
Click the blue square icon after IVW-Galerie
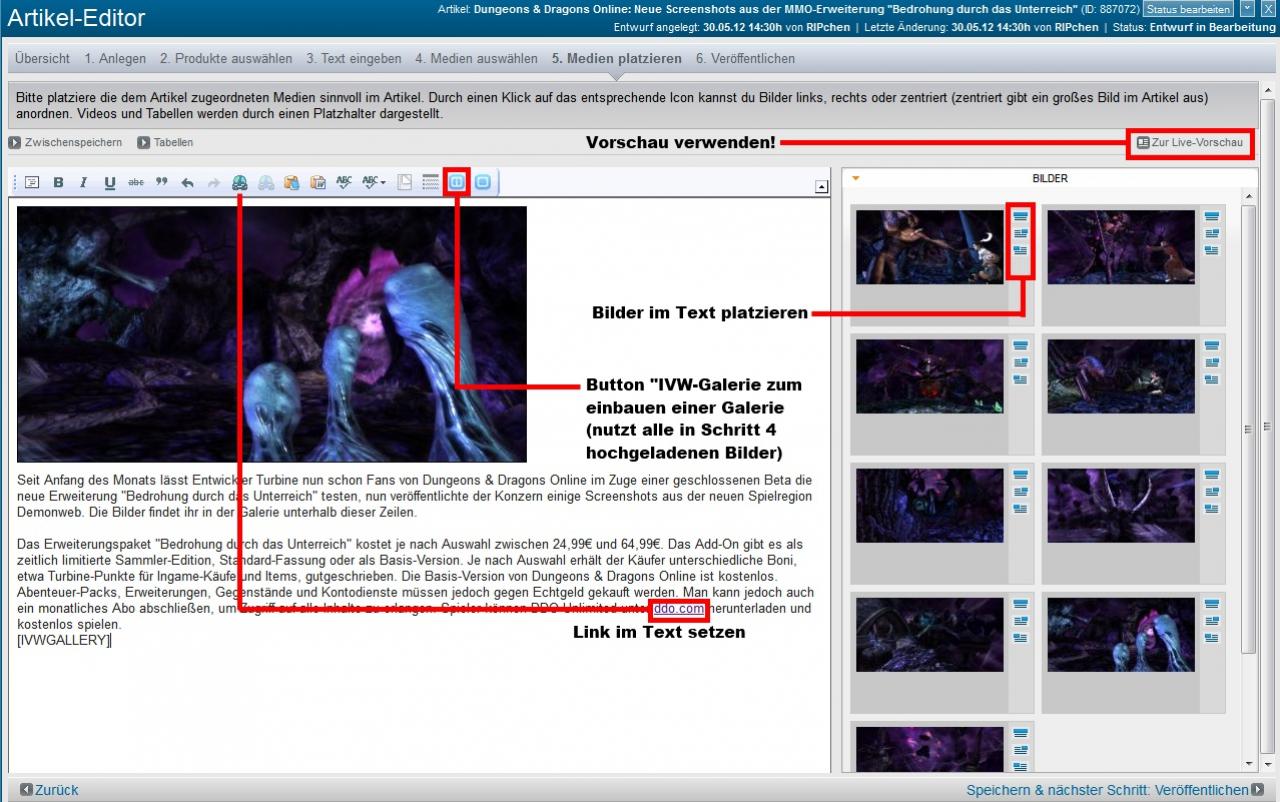click(x=483, y=183)
